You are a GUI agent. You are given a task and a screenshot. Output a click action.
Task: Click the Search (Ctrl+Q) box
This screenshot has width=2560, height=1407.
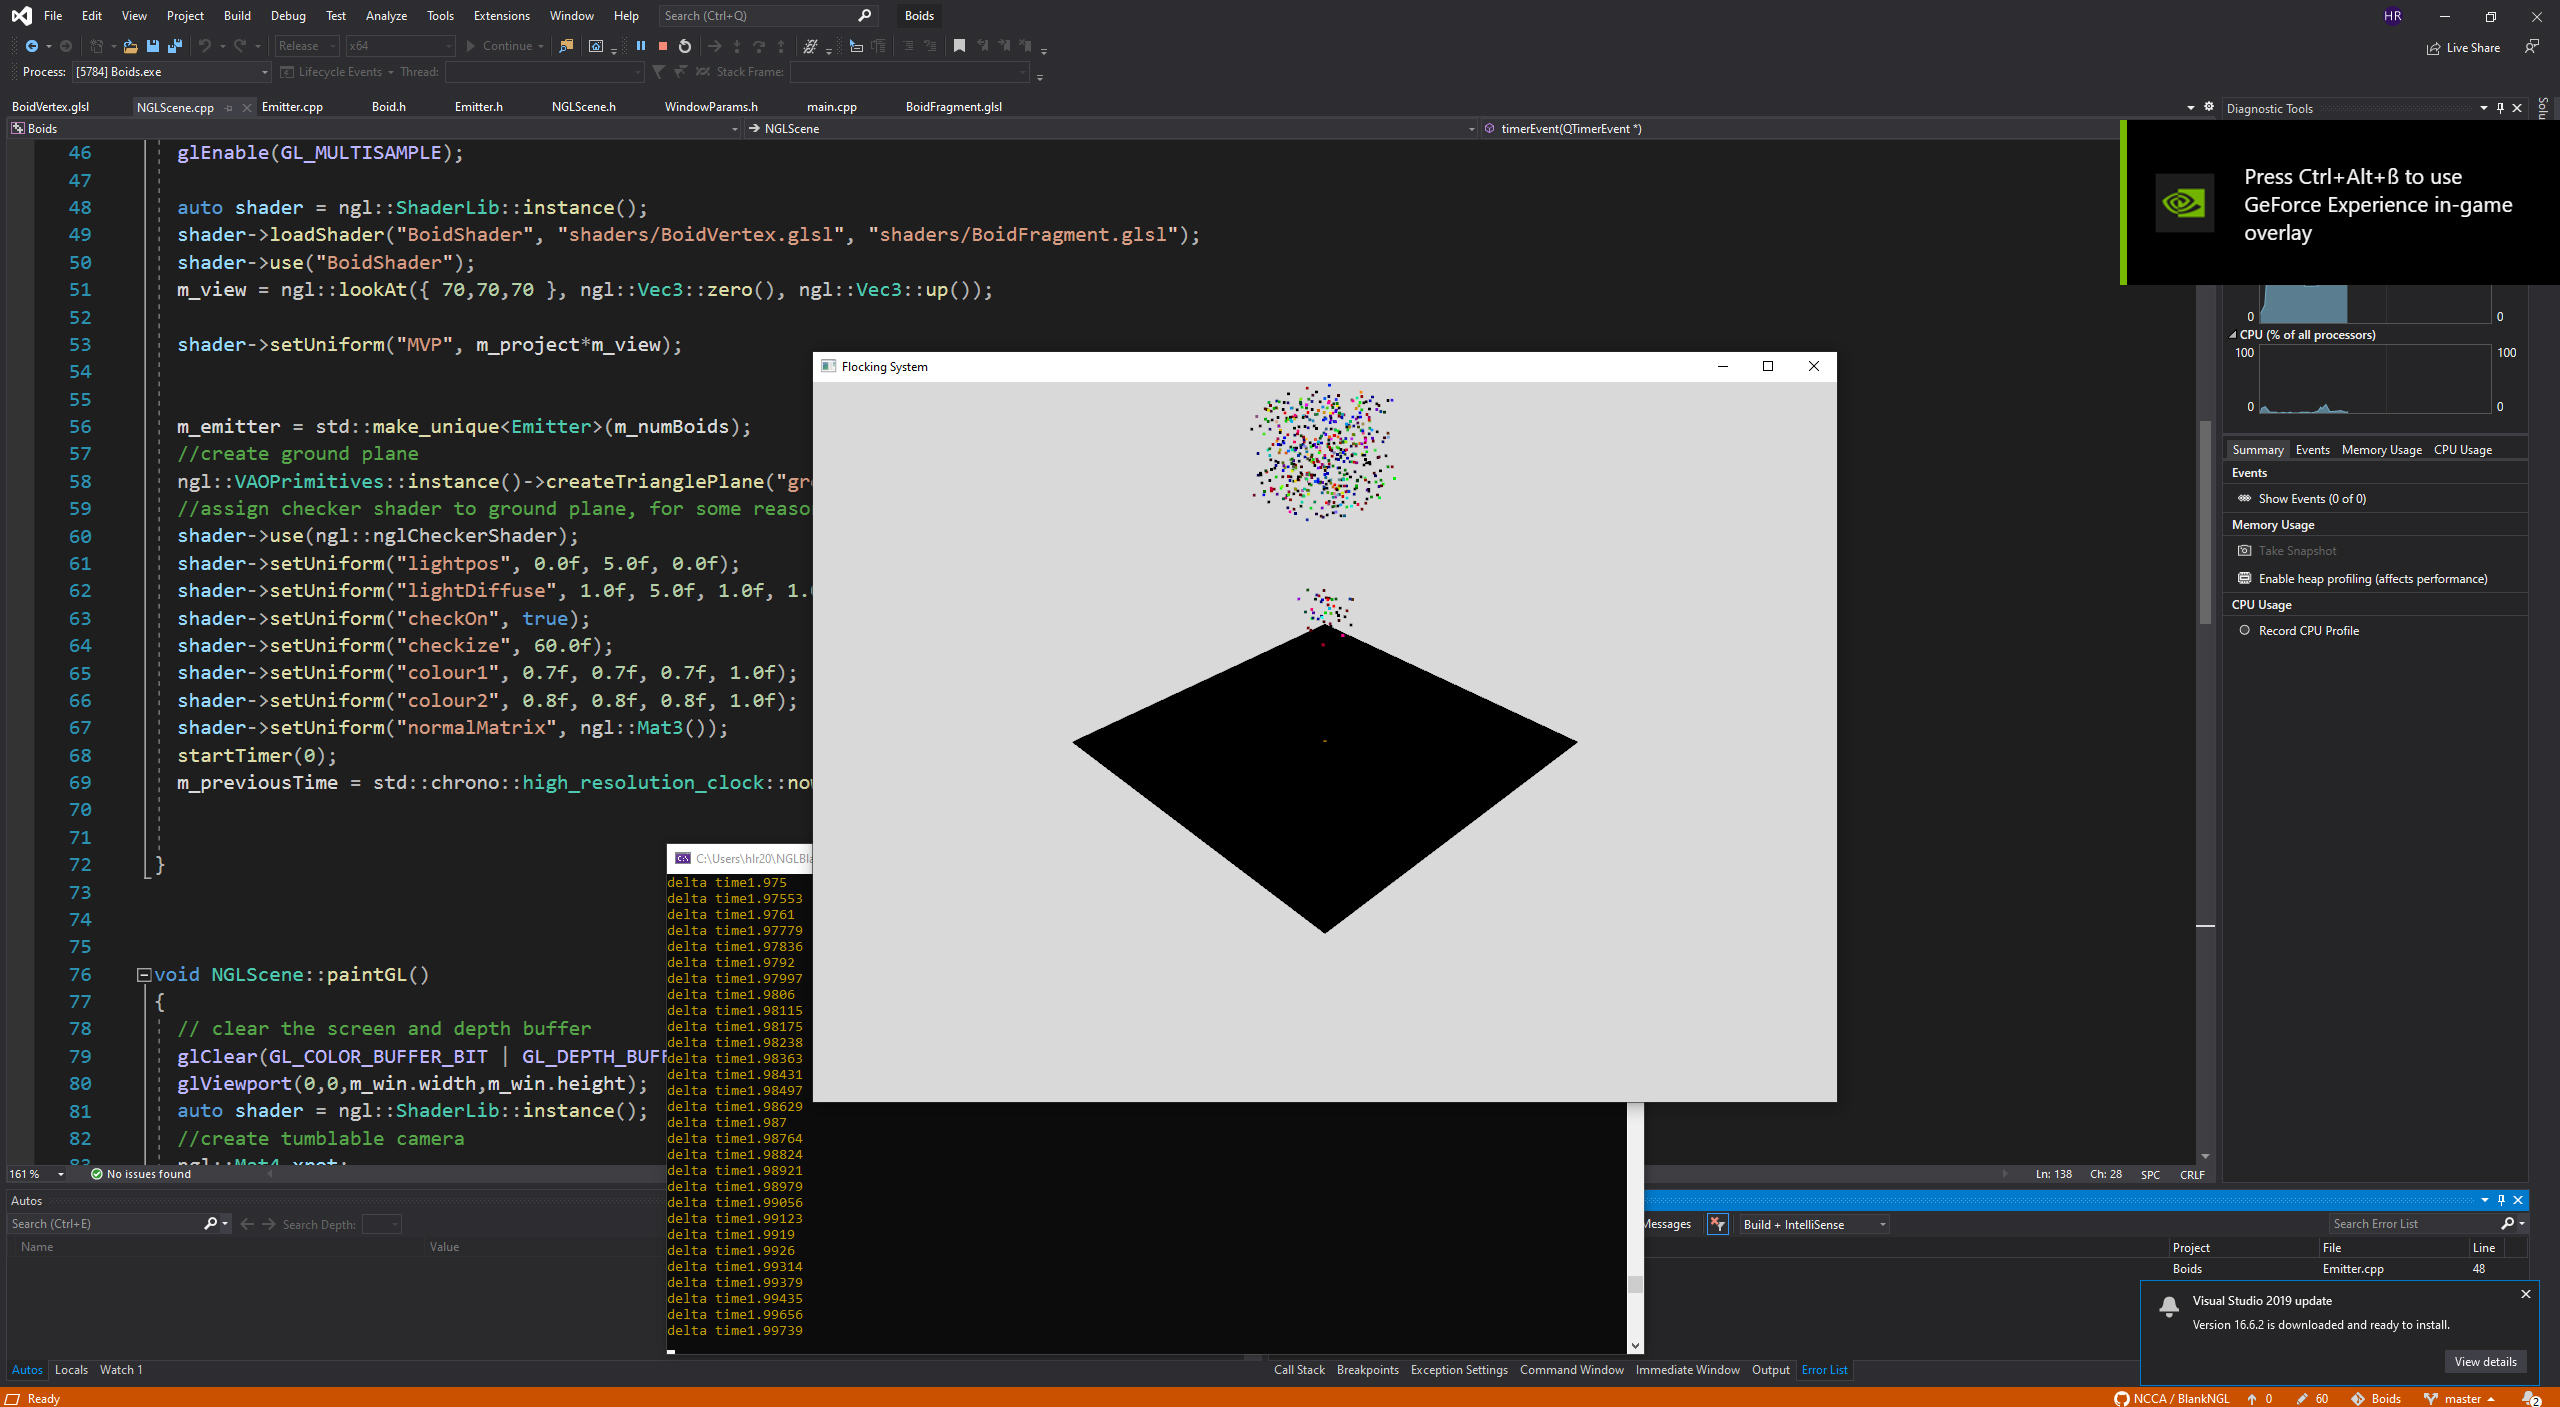768,15
